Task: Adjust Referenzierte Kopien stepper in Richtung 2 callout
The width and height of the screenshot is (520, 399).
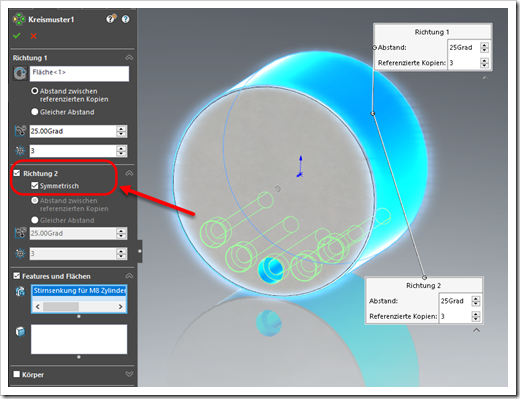Action: click(476, 316)
